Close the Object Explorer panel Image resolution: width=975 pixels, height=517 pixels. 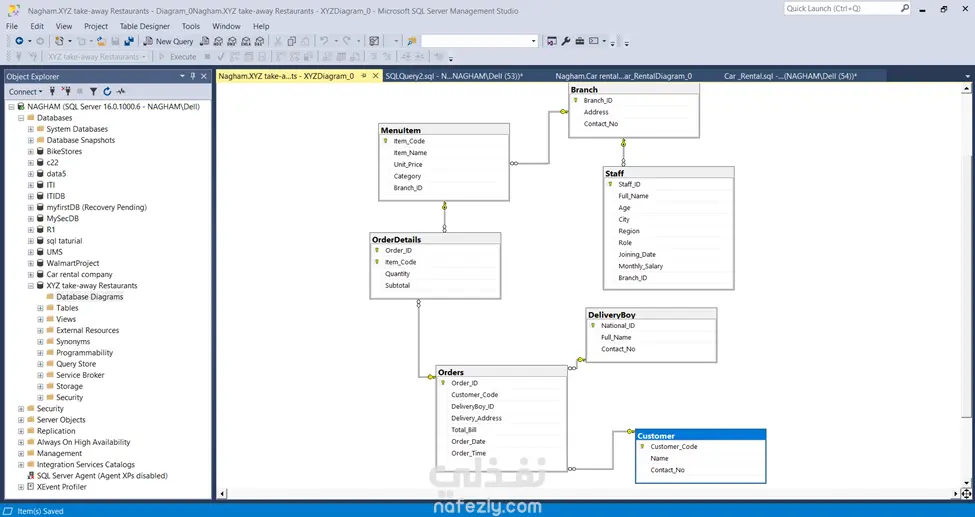pyautogui.click(x=203, y=76)
